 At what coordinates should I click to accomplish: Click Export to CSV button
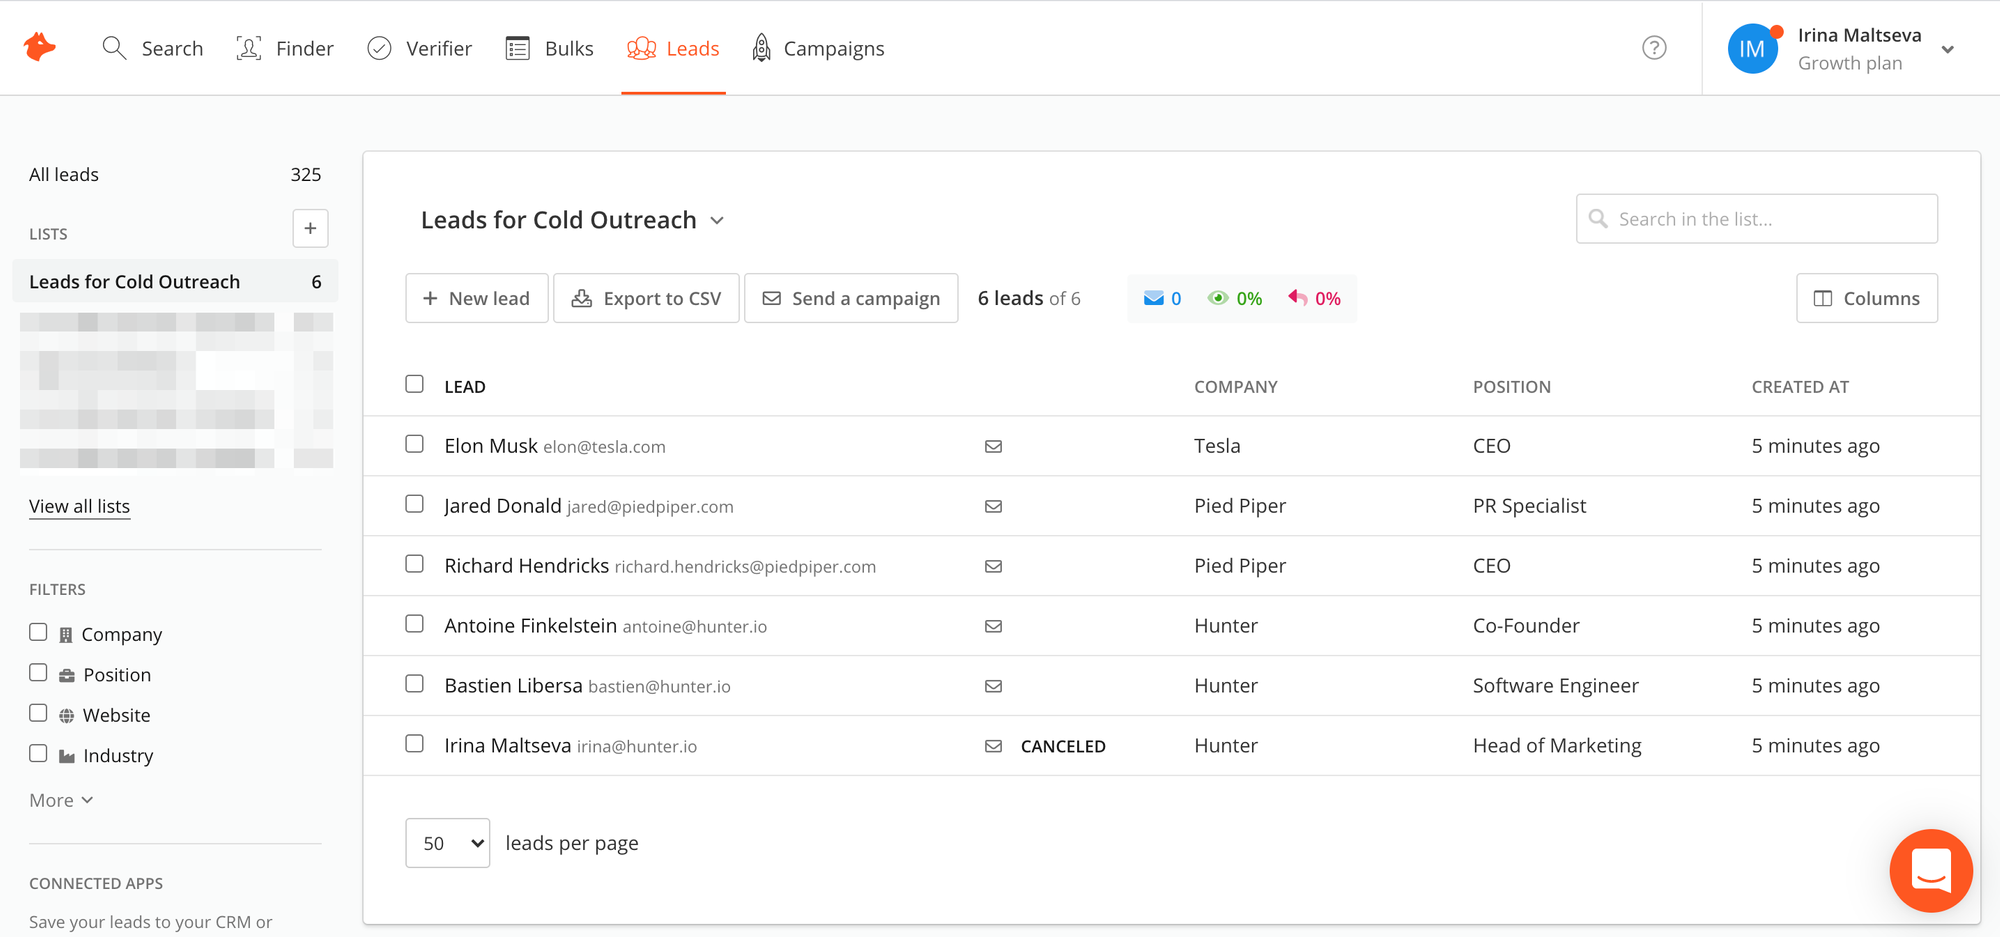coord(646,298)
